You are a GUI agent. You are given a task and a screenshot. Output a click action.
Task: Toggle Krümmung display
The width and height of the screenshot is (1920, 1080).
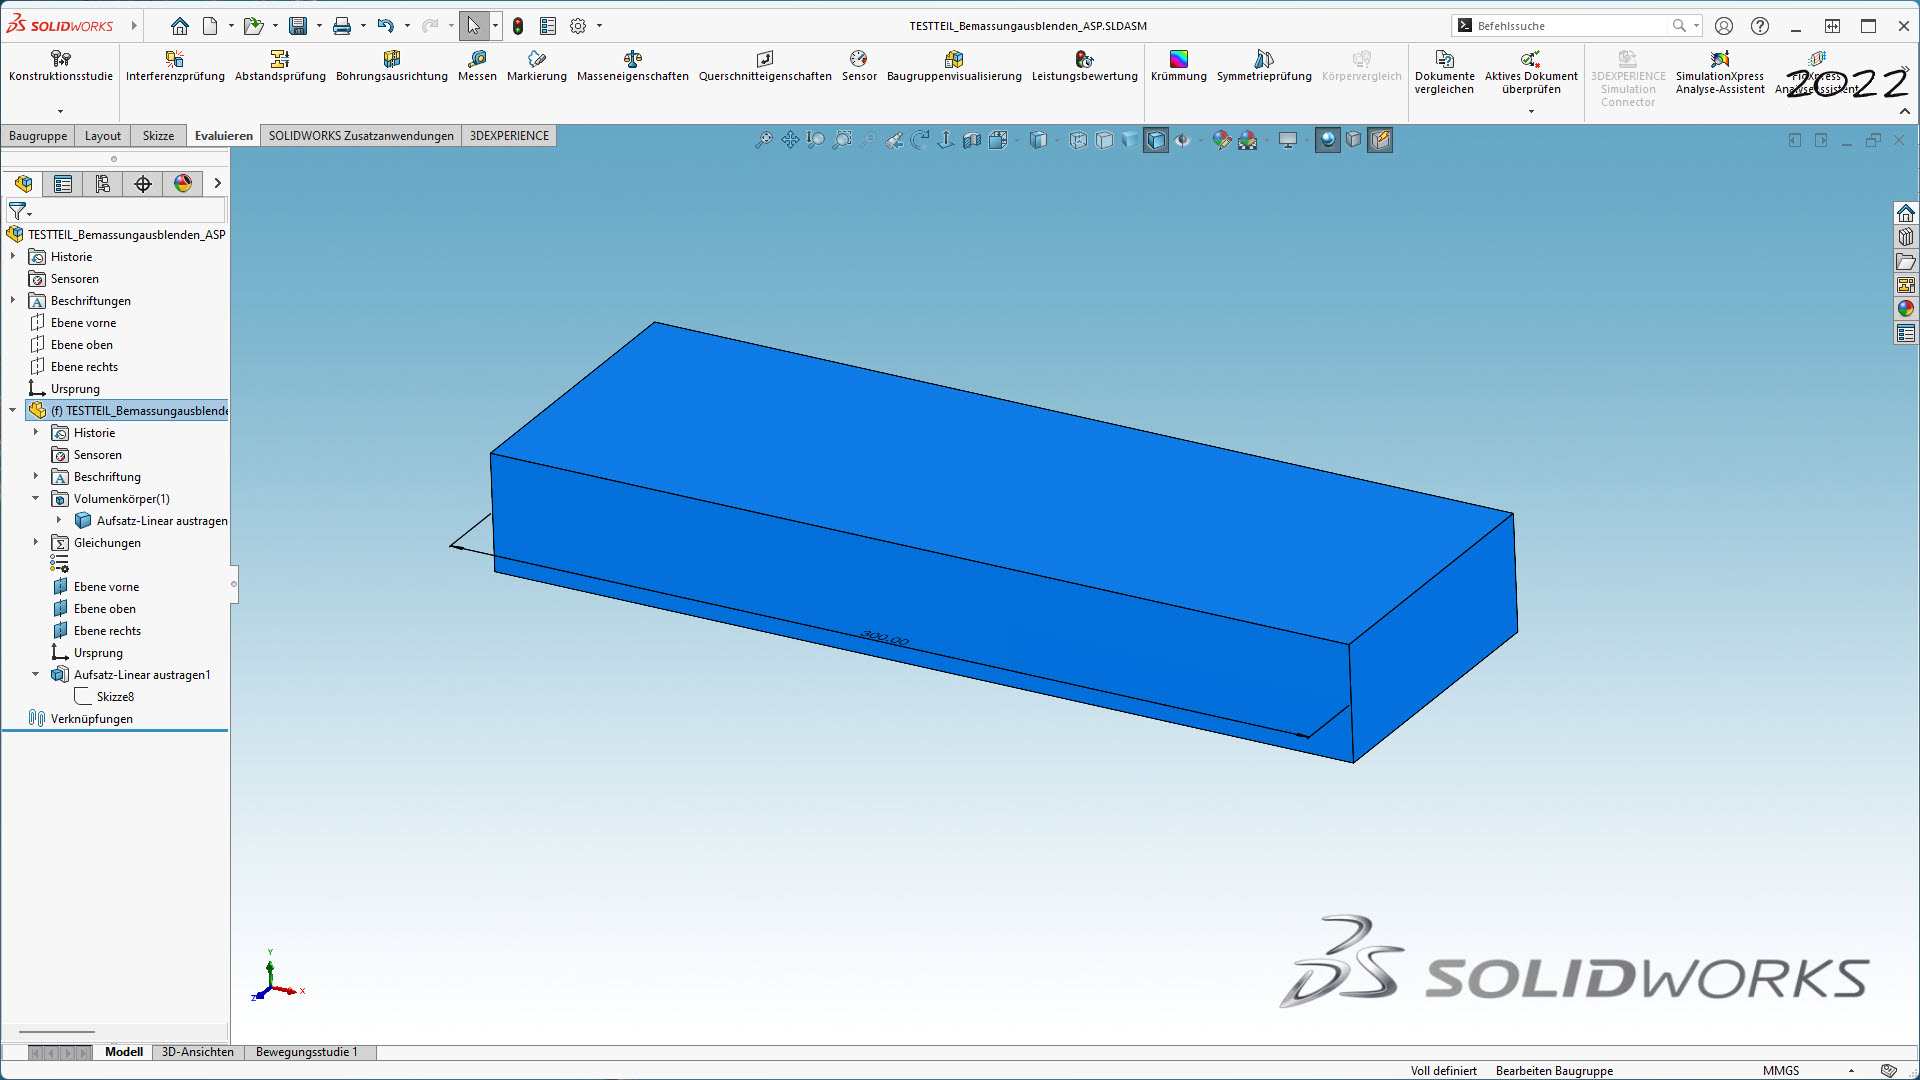pos(1178,66)
